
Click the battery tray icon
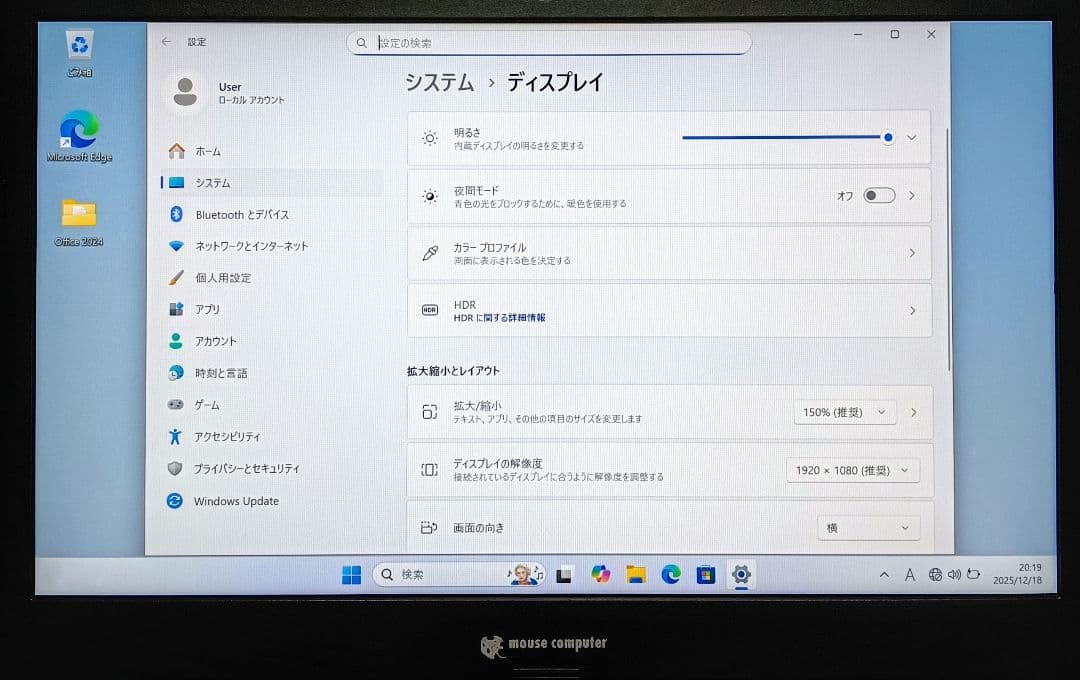[973, 574]
